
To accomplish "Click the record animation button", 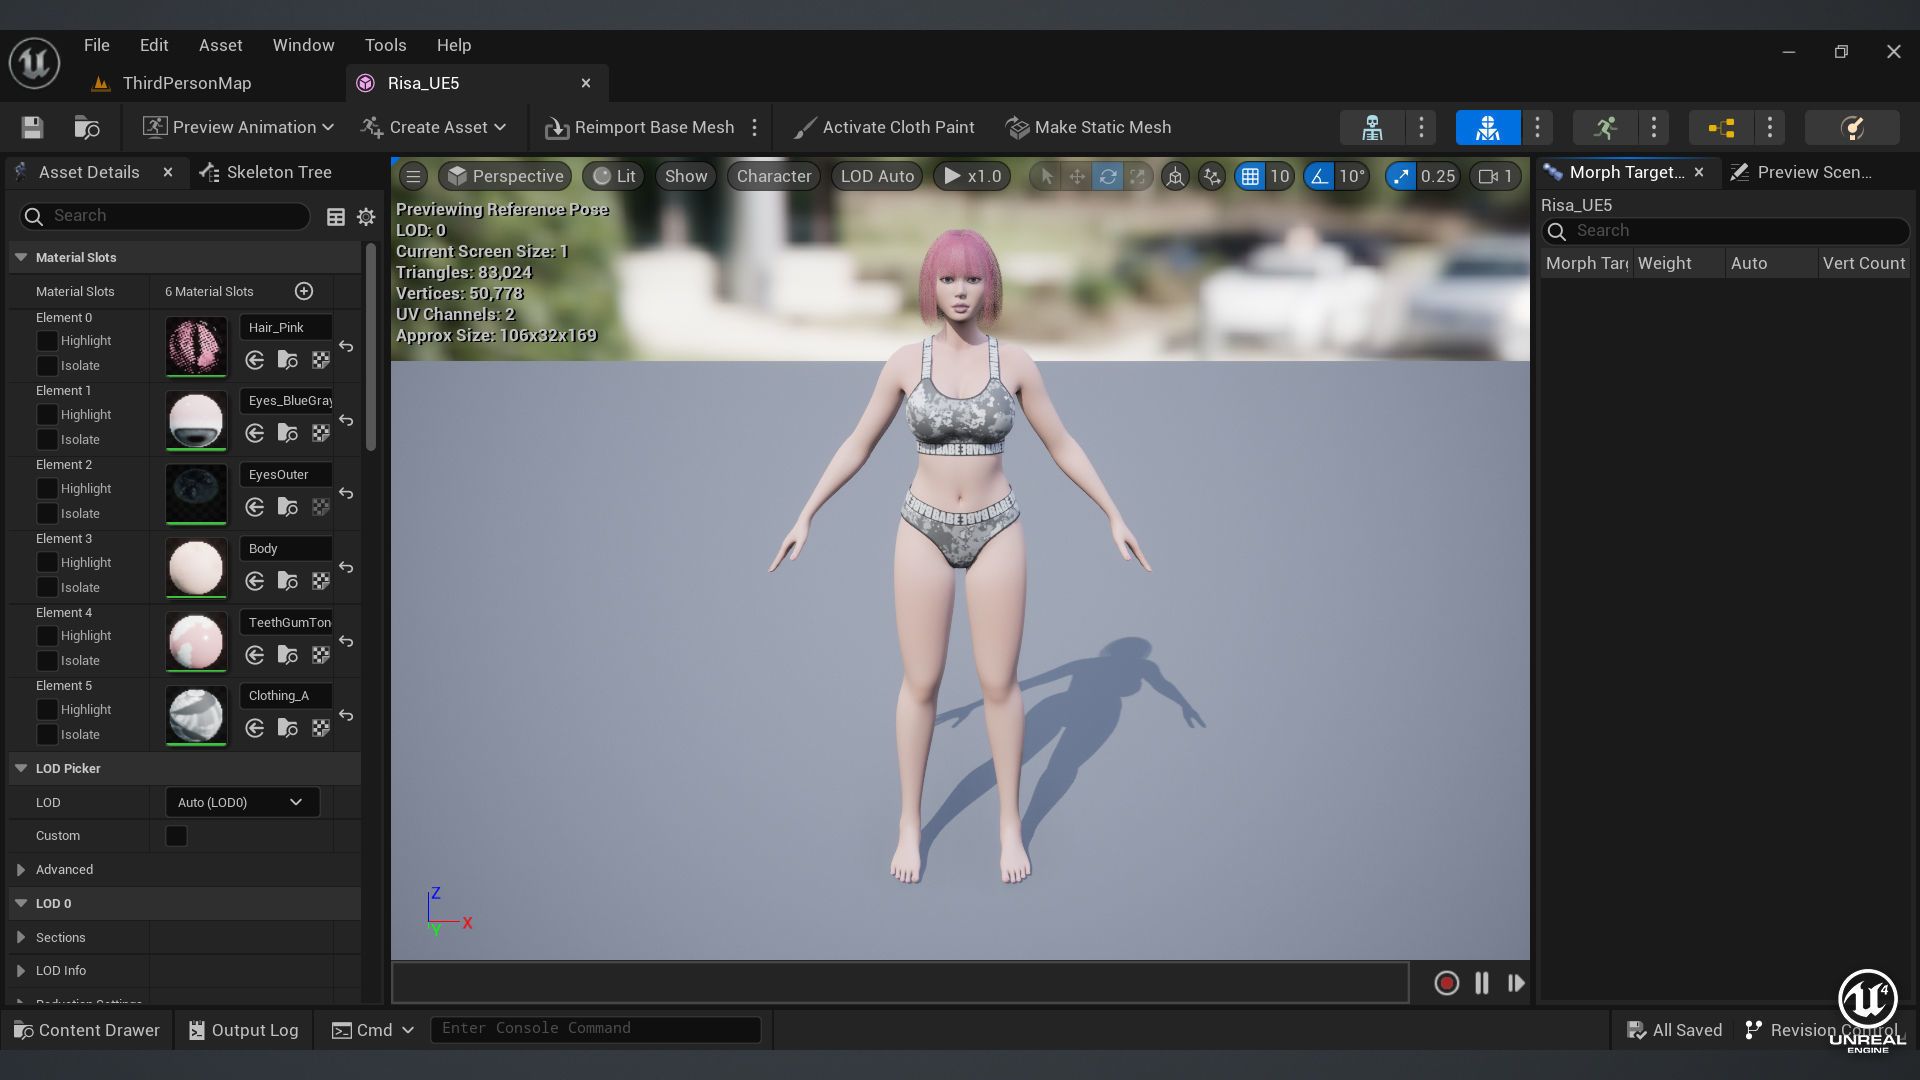I will (1446, 983).
